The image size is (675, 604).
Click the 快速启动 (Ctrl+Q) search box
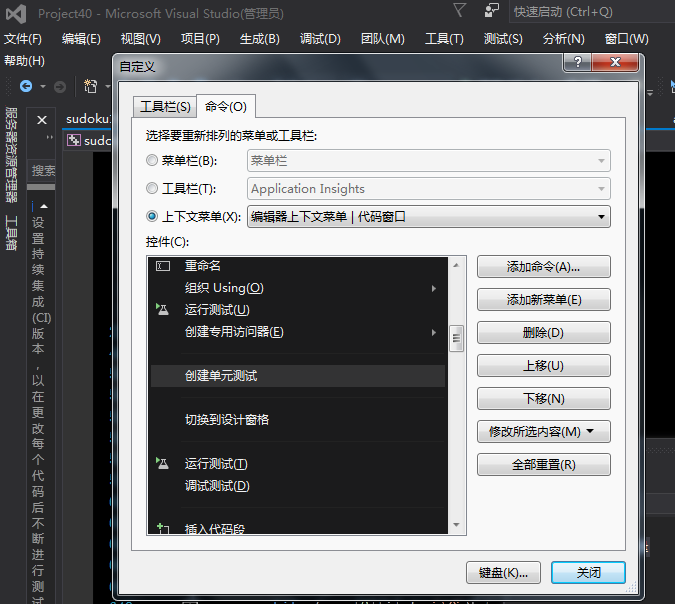591,12
